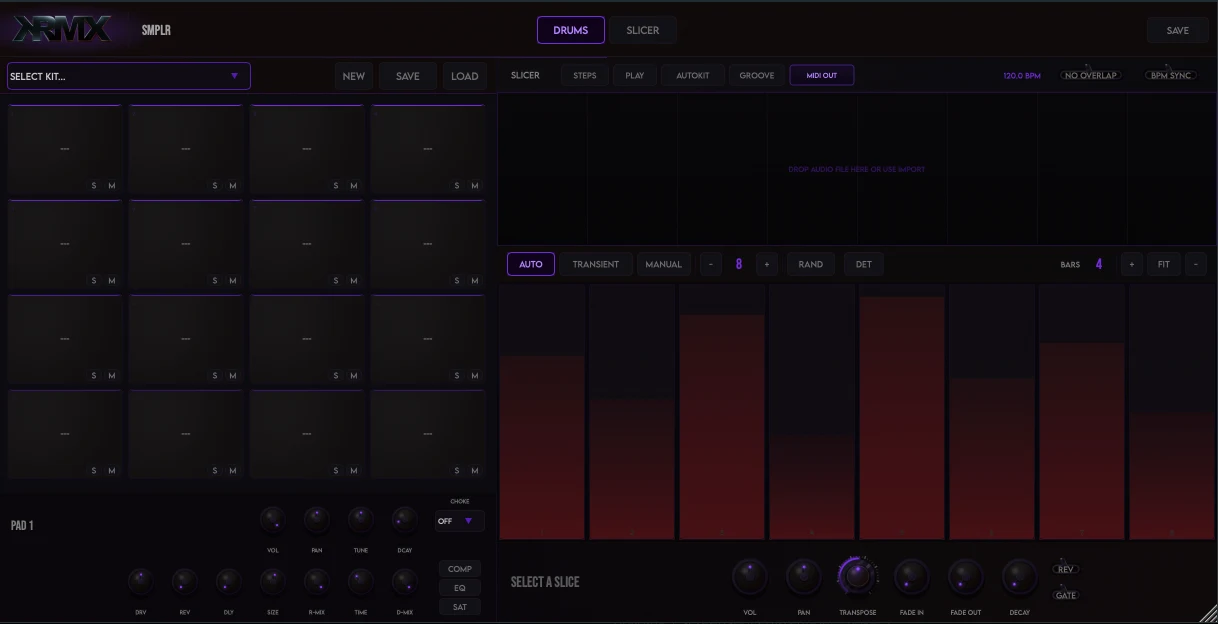Click the D-MIX knob
The height and width of the screenshot is (624, 1218).
(405, 581)
